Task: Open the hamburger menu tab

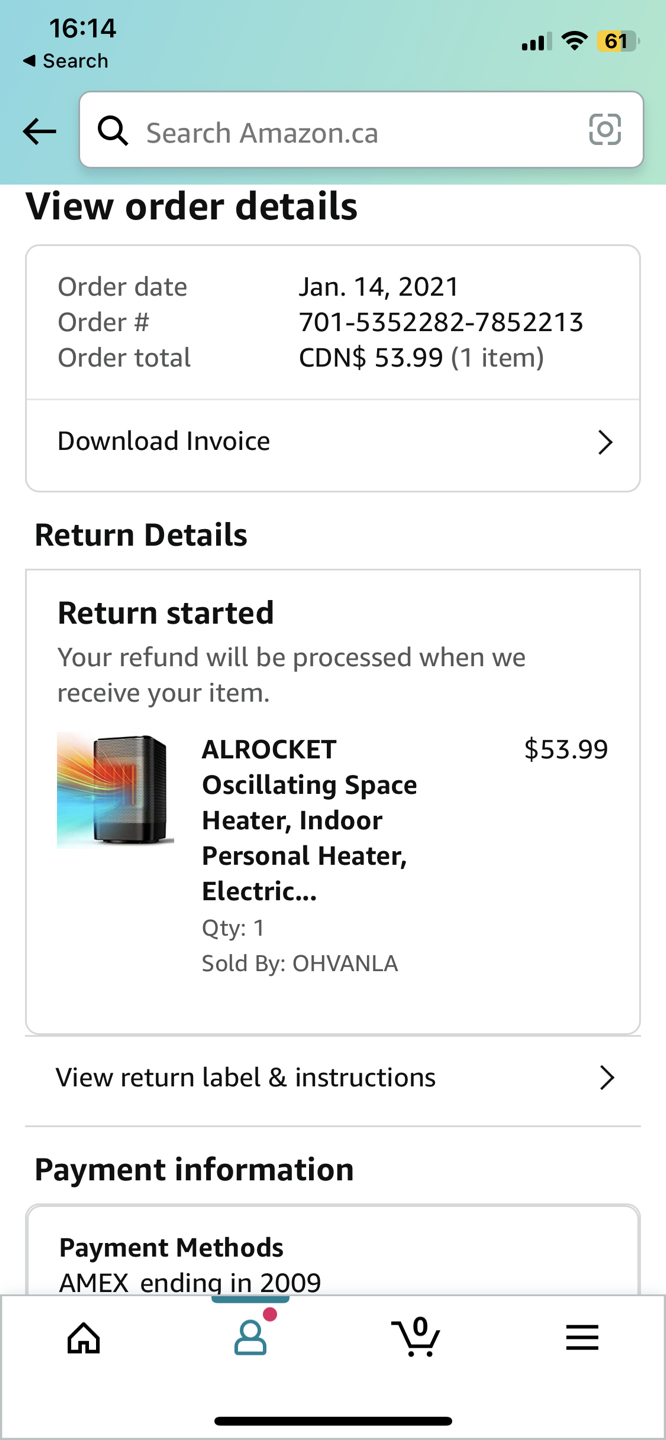Action: [582, 1338]
